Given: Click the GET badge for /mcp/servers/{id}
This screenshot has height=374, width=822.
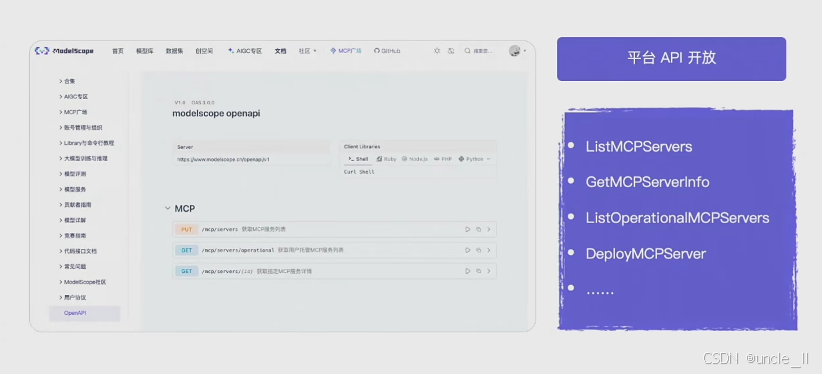Looking at the screenshot, I should pos(187,271).
